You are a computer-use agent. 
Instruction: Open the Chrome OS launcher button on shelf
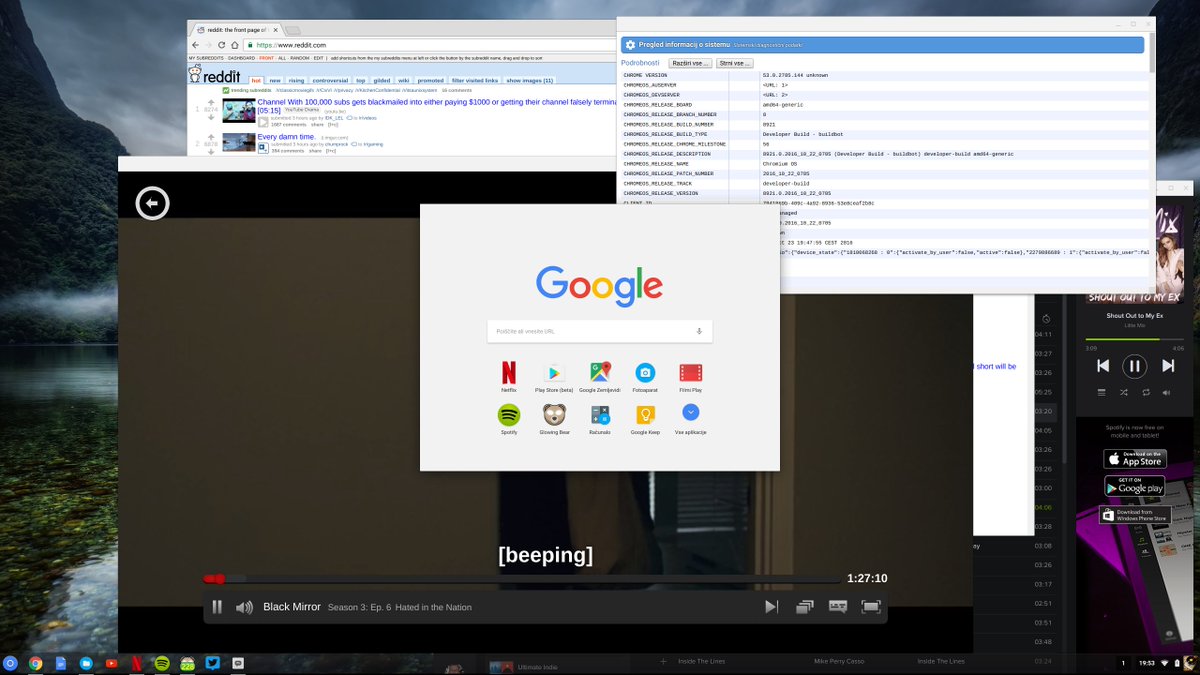pos(10,663)
